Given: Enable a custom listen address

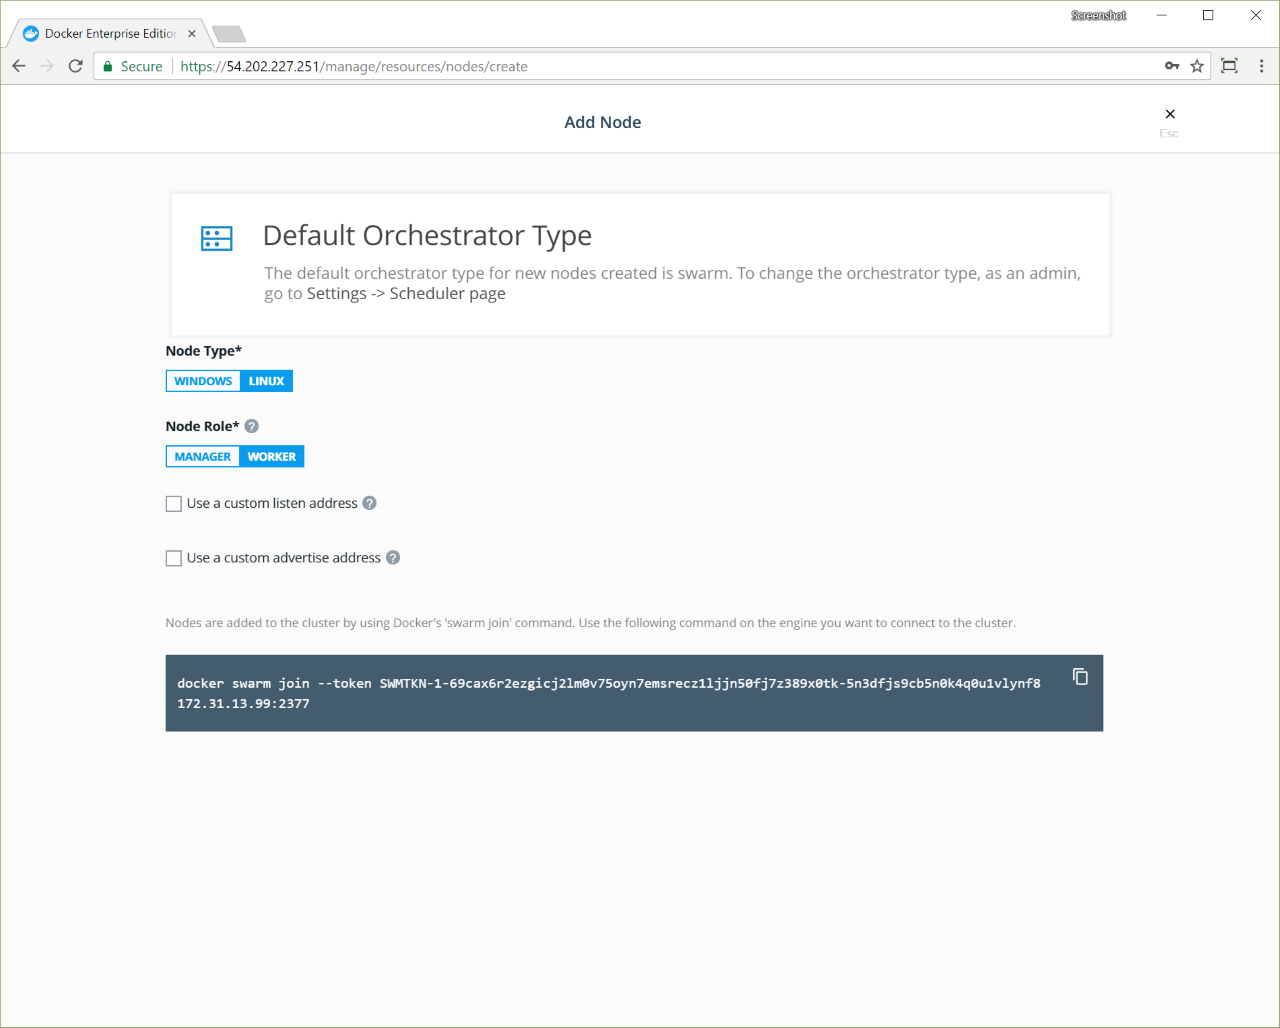Looking at the screenshot, I should tap(173, 503).
